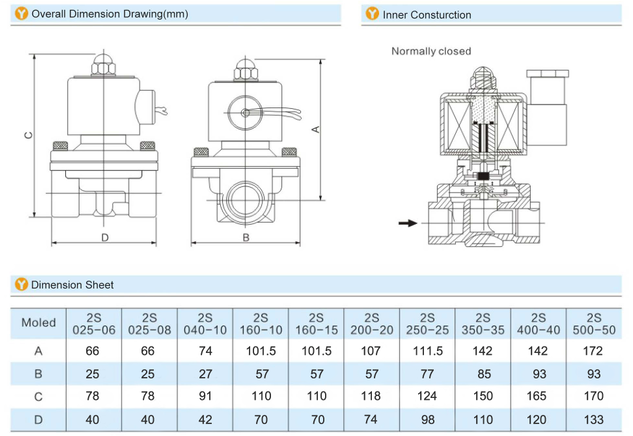This screenshot has width=633, height=436.
Task: Select the 2S 025-06 column header
Action: 93,323
